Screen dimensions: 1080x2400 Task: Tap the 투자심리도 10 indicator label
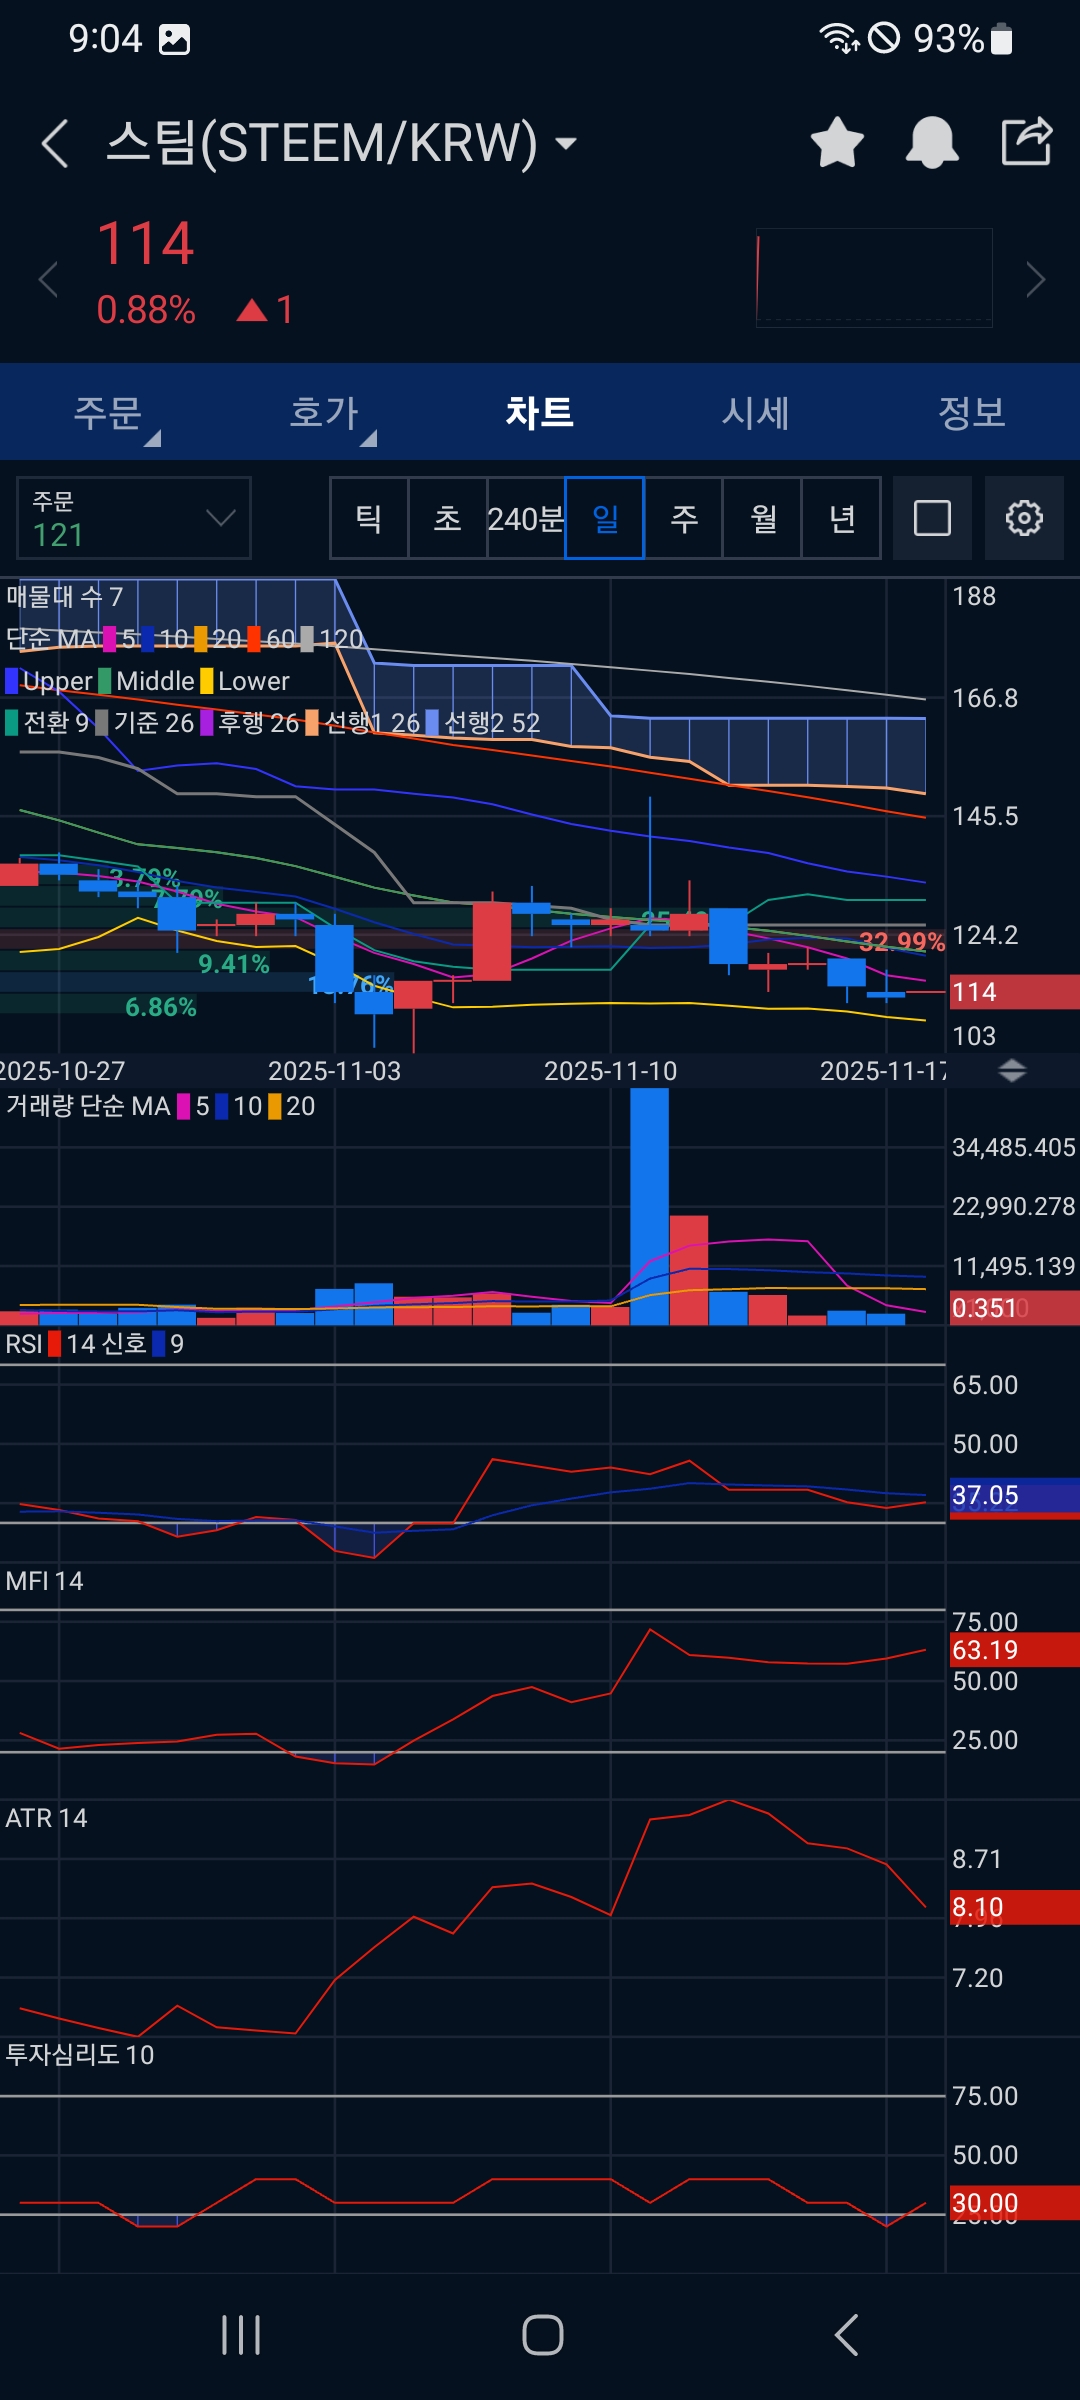[x=80, y=2055]
